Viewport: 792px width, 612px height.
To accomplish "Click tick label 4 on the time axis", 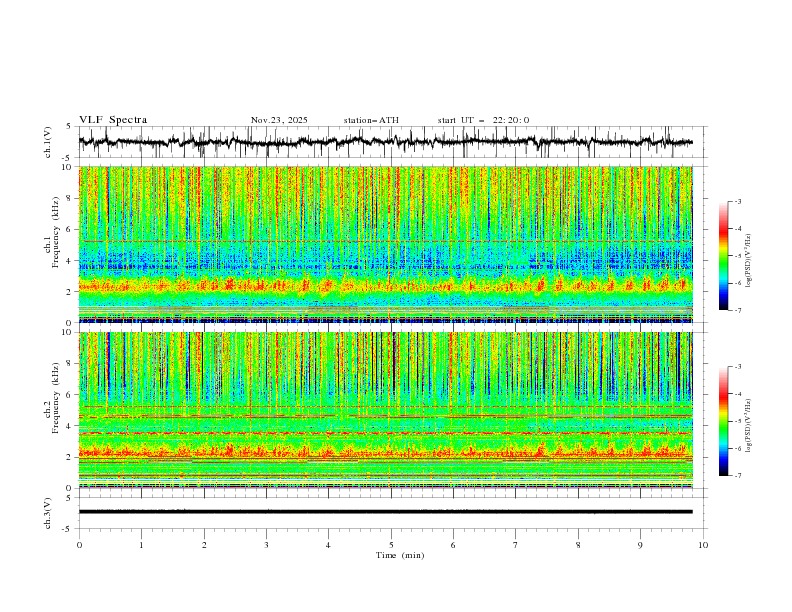I will [328, 545].
